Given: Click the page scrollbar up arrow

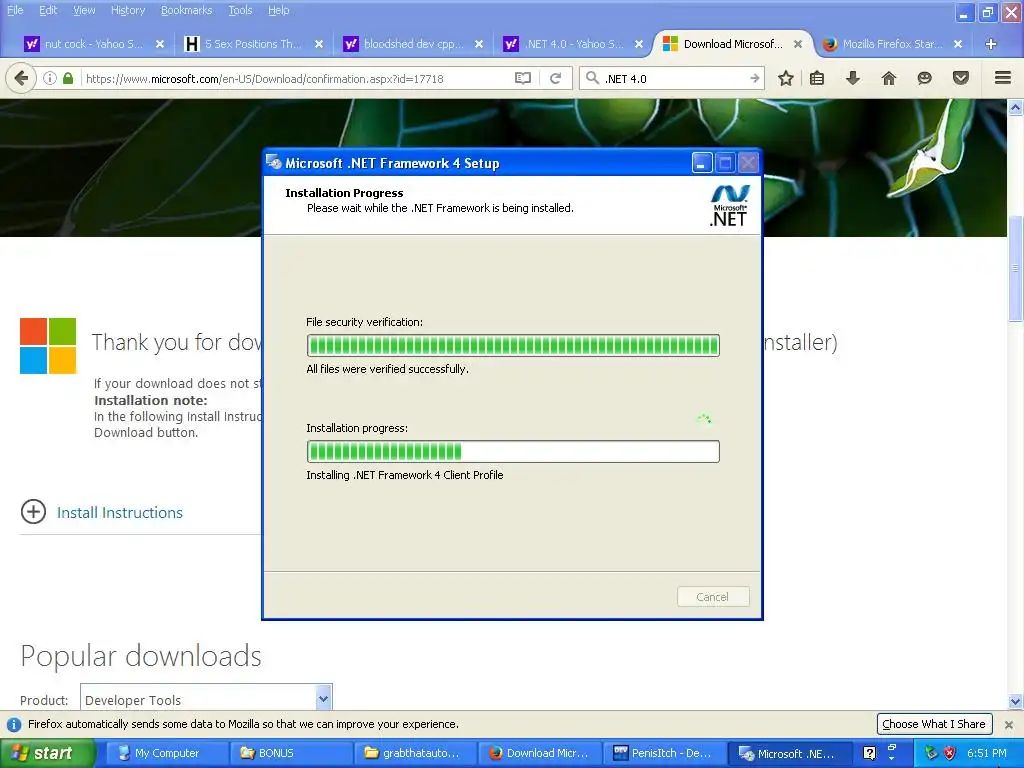Looking at the screenshot, I should click(1015, 108).
